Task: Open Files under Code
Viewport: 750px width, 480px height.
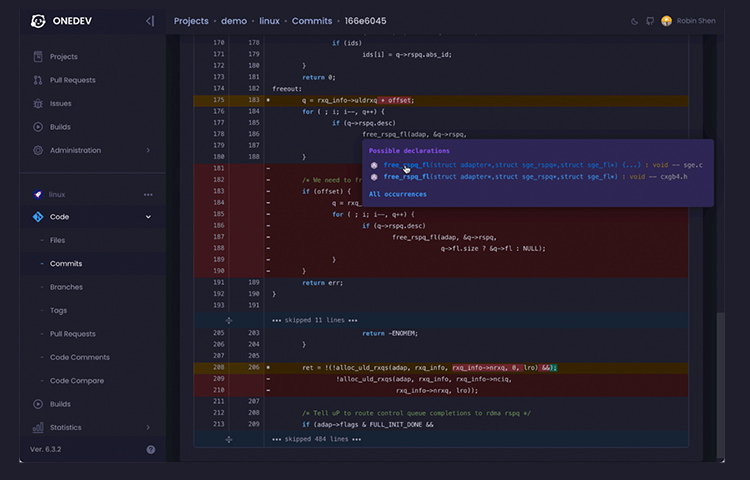Action: (57, 240)
